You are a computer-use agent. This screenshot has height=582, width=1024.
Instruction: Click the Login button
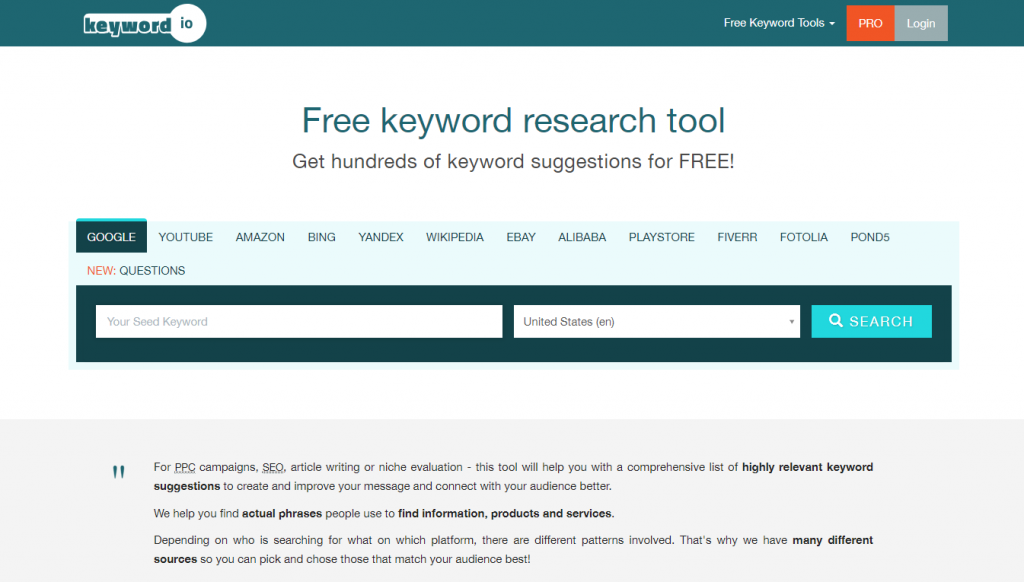pyautogui.click(x=921, y=24)
